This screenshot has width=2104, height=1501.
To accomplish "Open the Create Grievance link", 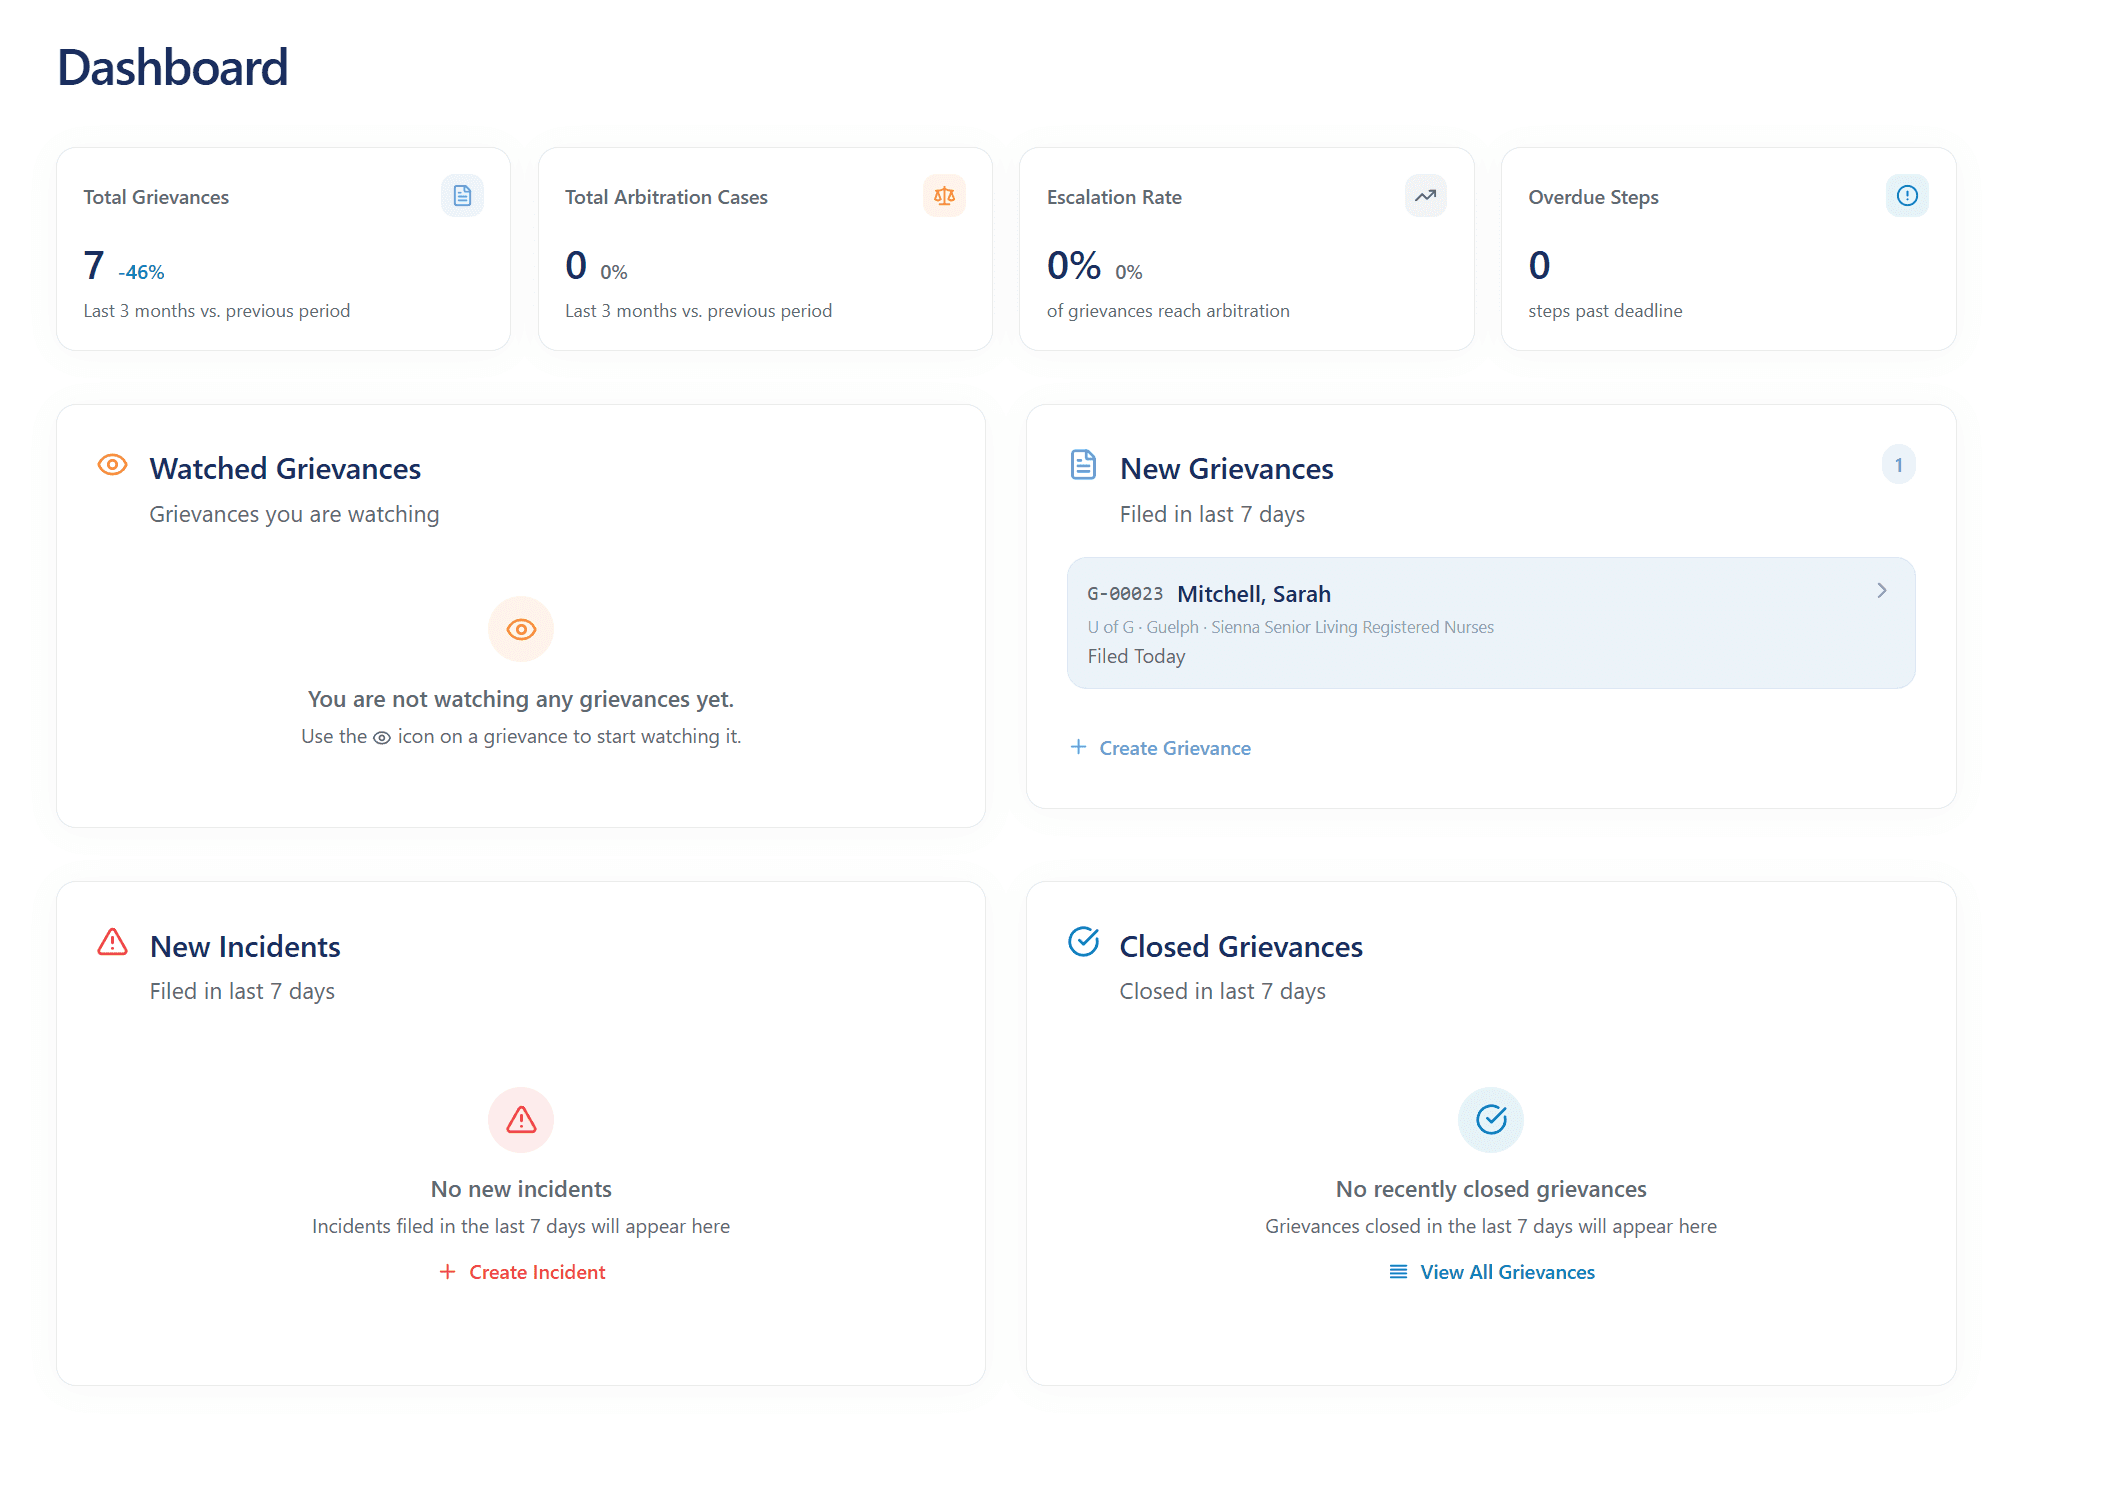I will pyautogui.click(x=1175, y=747).
